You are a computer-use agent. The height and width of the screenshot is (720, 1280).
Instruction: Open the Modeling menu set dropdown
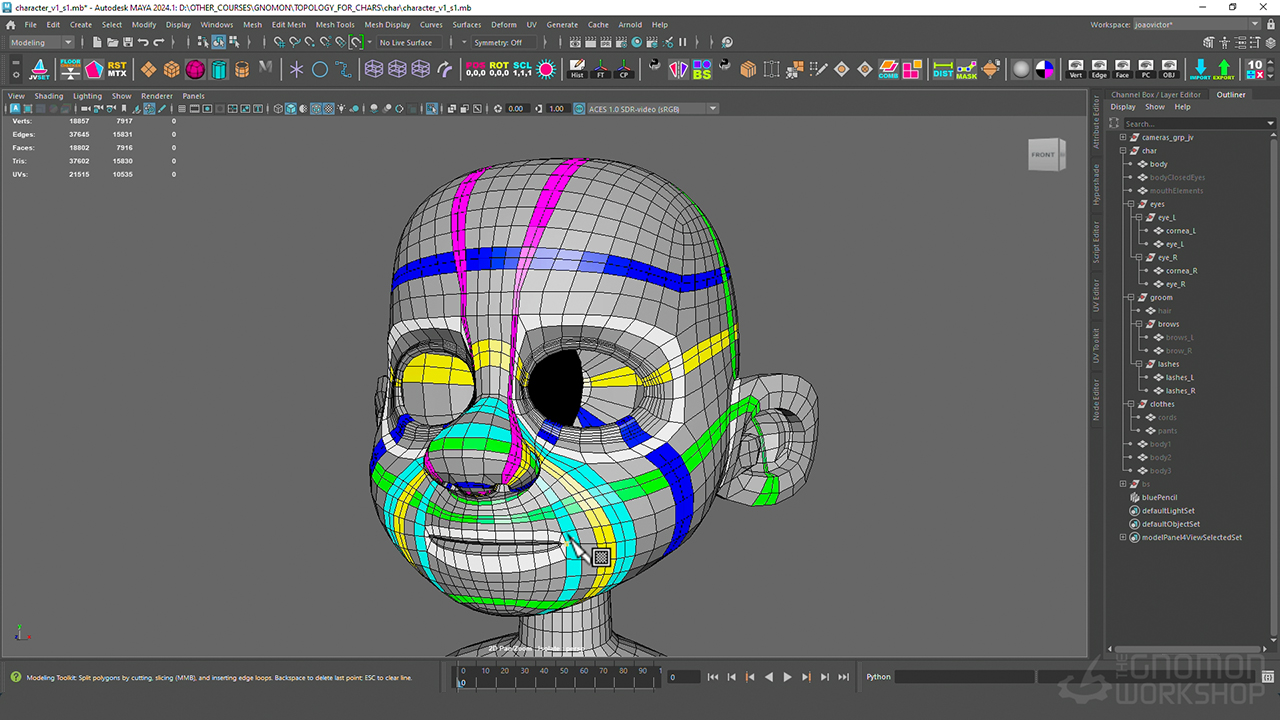click(41, 42)
